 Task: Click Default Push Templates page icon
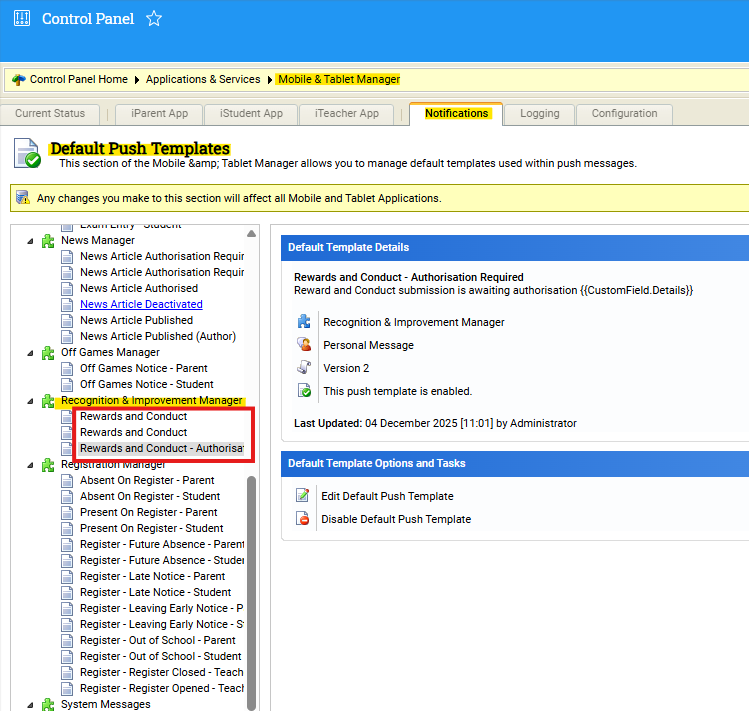coord(27,153)
